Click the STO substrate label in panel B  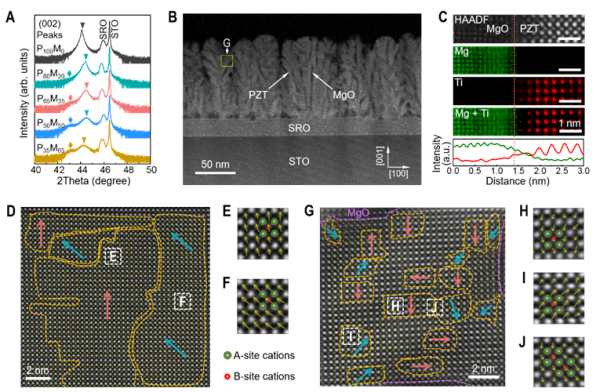[x=299, y=161]
